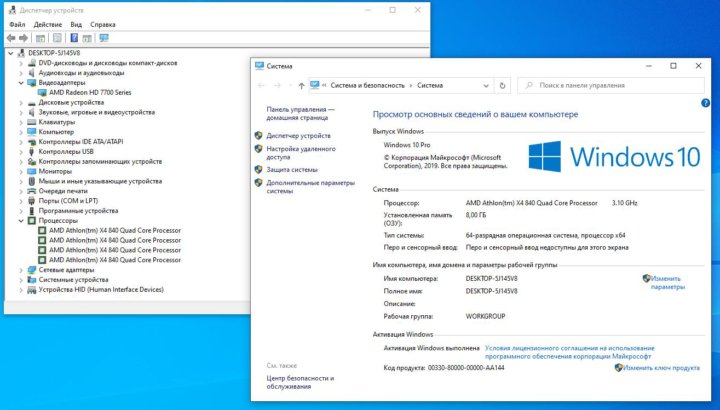Expand the Сетевые адаптеры category
Screen dimensions: 720x410
point(21,270)
